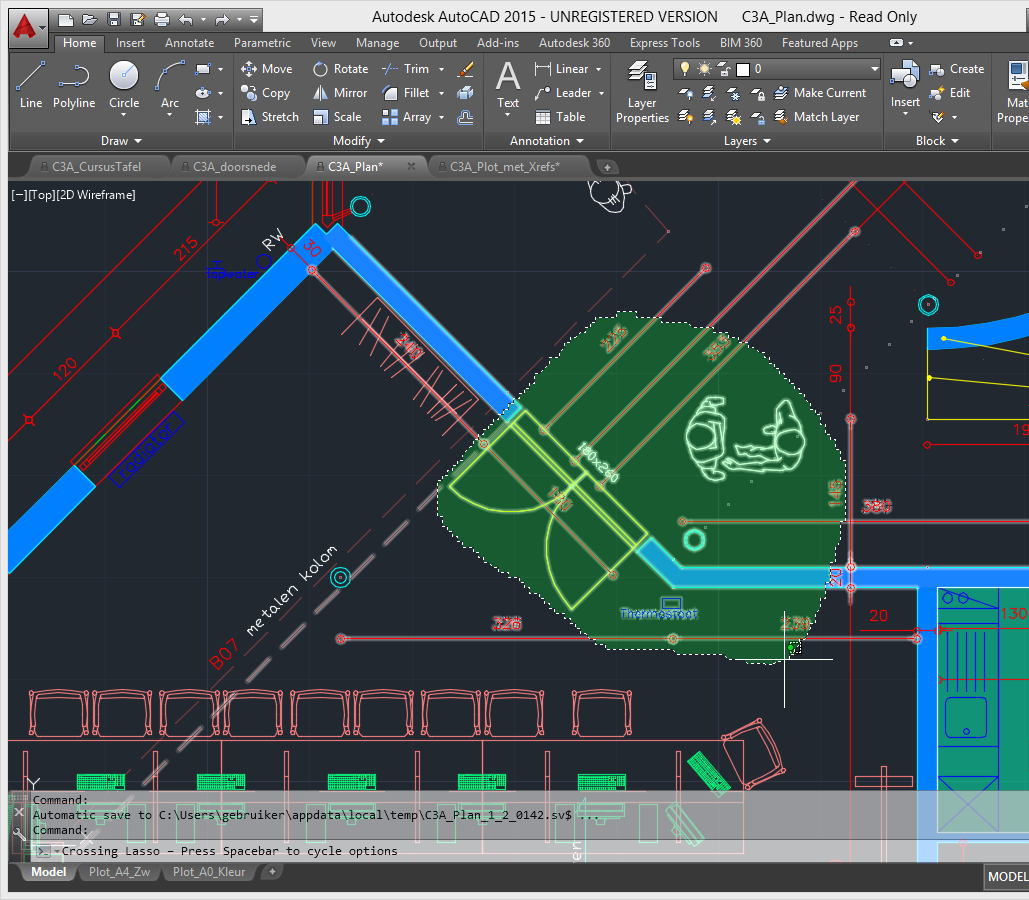Image resolution: width=1029 pixels, height=900 pixels.
Task: Open the Trim dropdown arrow
Action: [442, 69]
